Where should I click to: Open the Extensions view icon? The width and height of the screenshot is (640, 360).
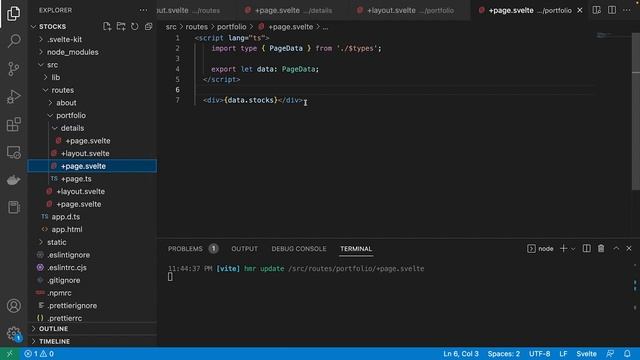pos(13,124)
